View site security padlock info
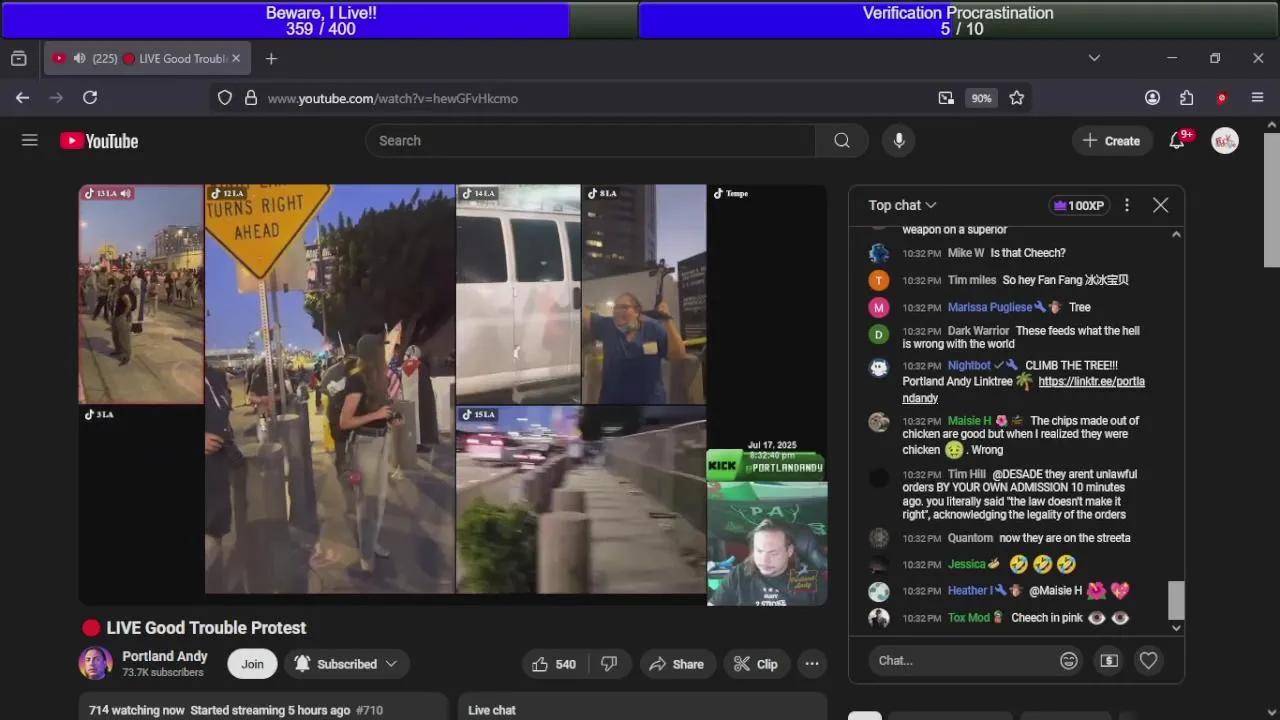This screenshot has width=1280, height=720. (250, 98)
